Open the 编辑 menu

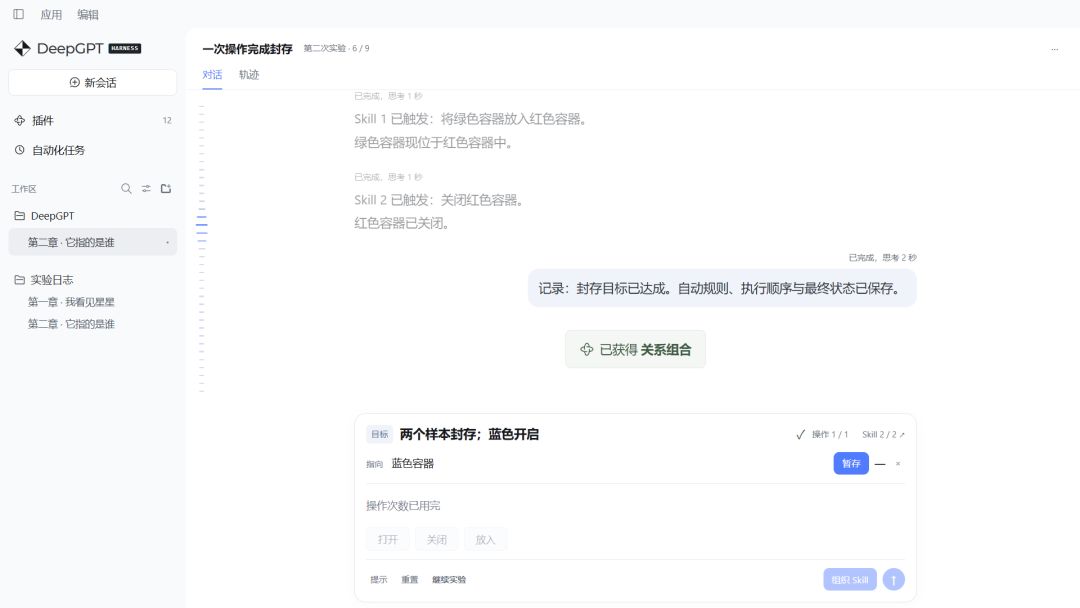point(87,14)
